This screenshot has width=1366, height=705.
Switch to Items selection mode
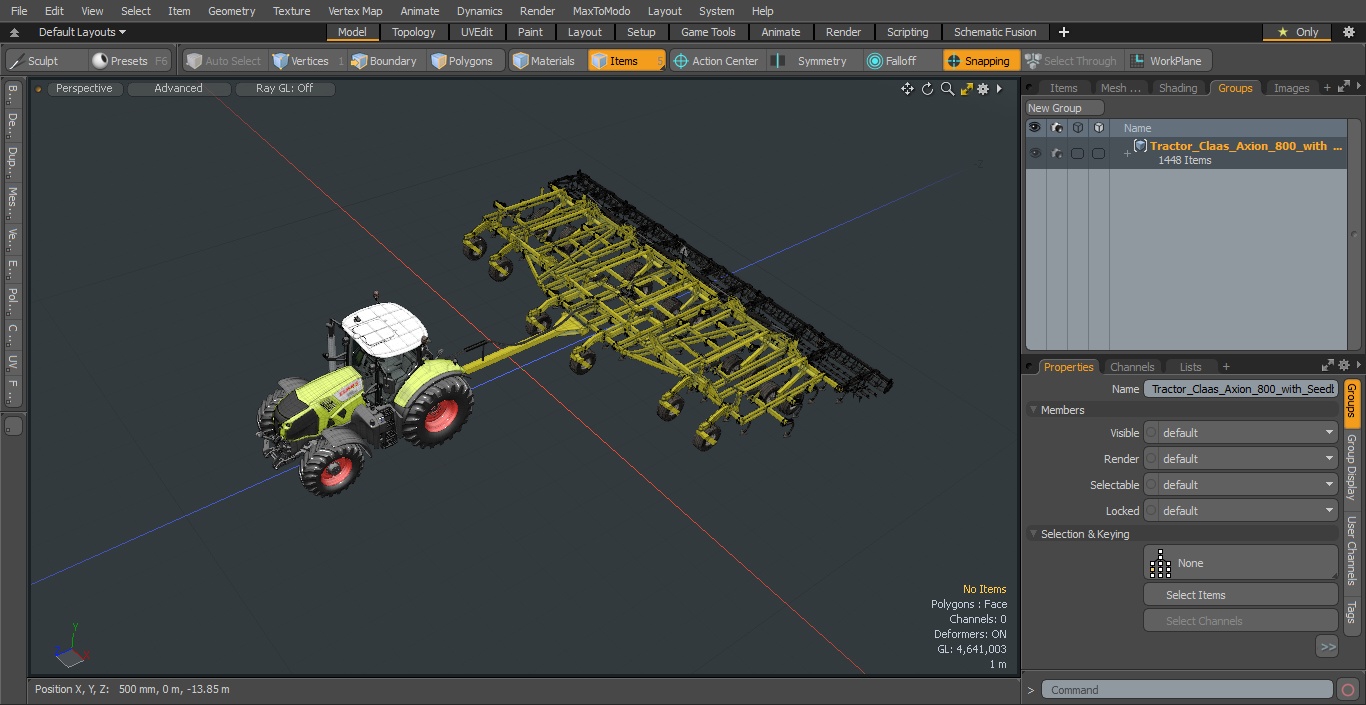point(626,61)
